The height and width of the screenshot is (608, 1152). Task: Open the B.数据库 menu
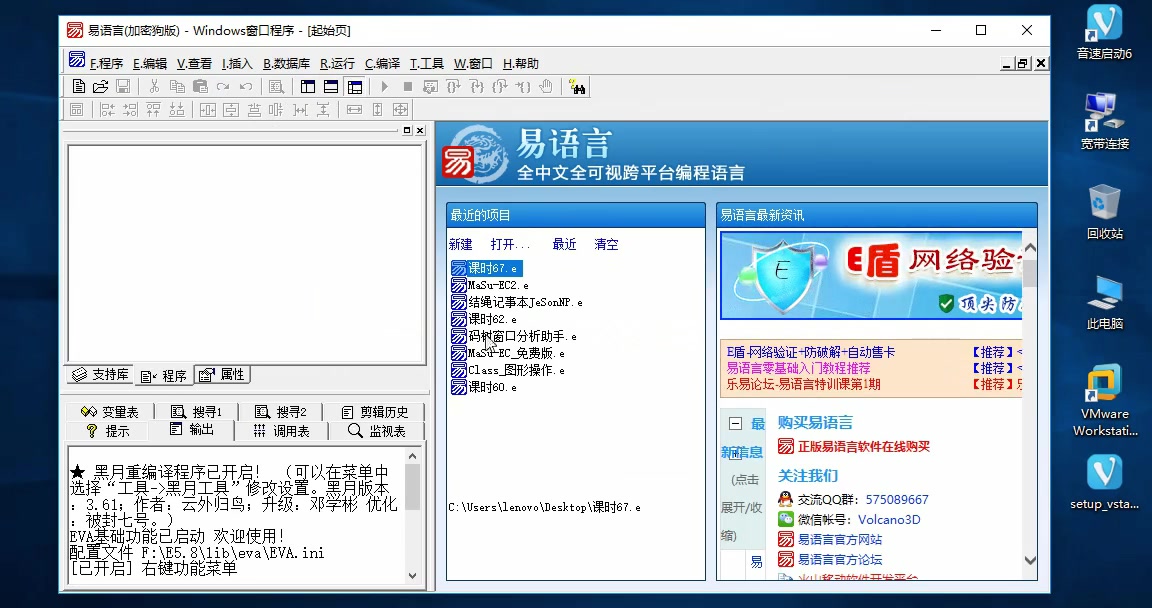point(287,64)
